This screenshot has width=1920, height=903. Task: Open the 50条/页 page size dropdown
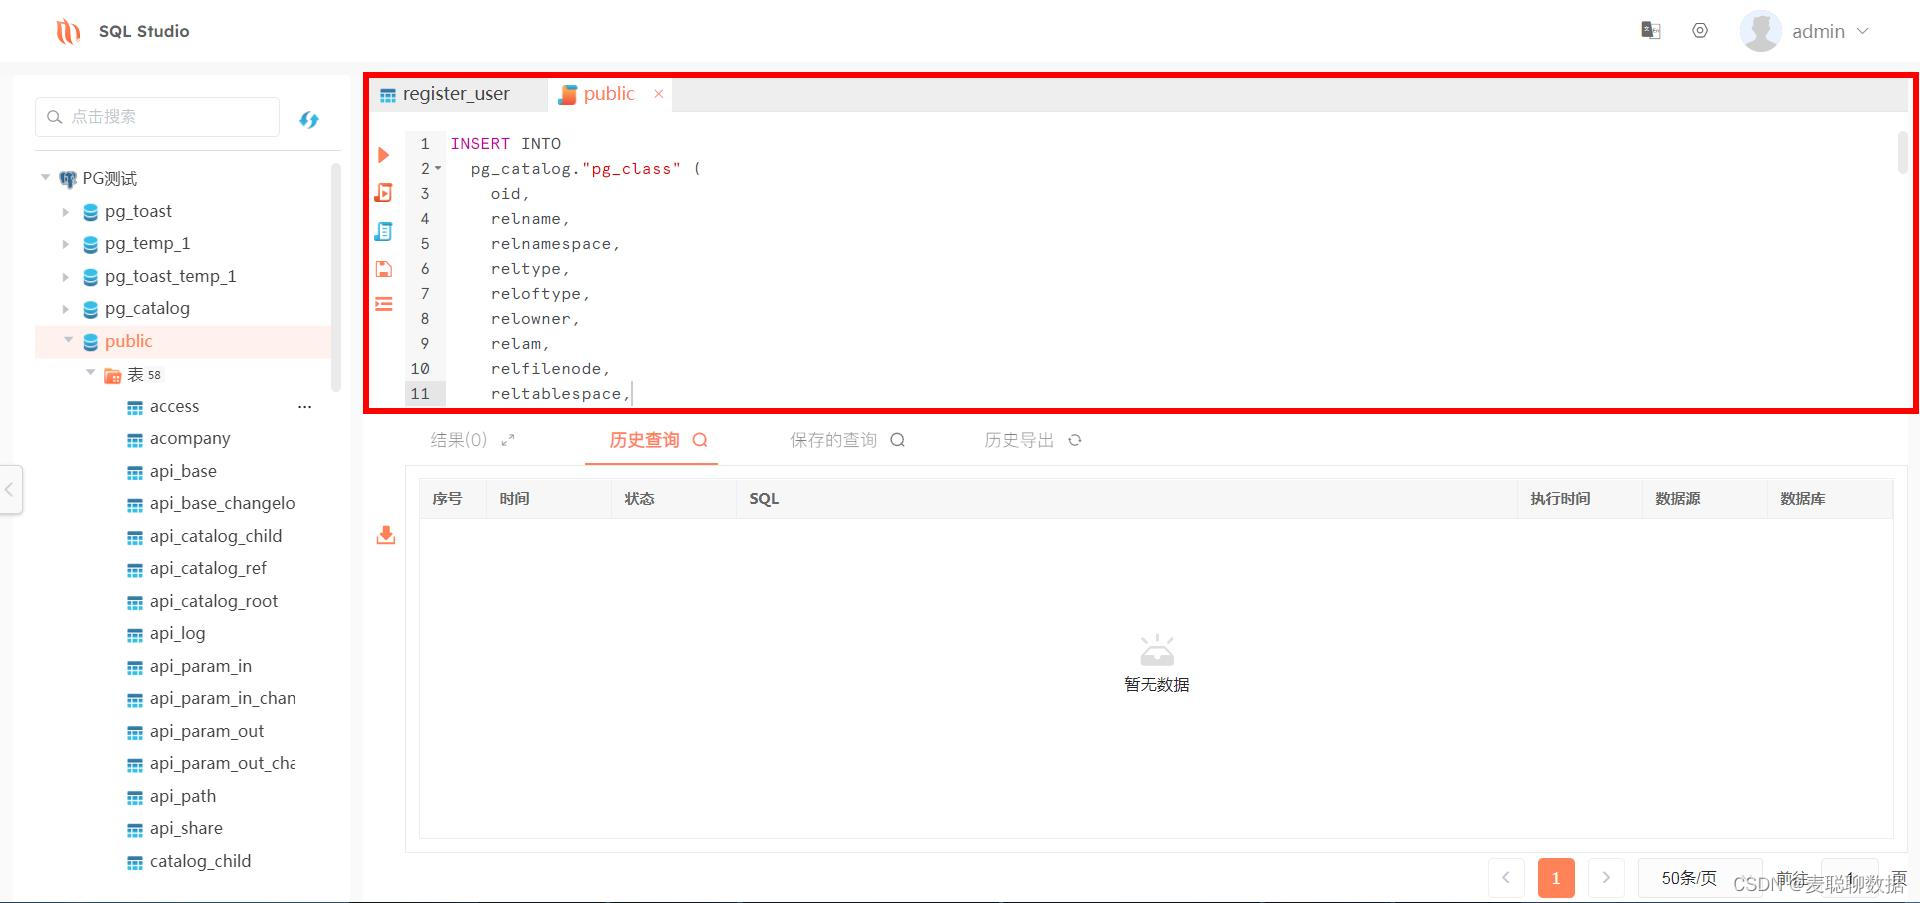[x=1699, y=878]
